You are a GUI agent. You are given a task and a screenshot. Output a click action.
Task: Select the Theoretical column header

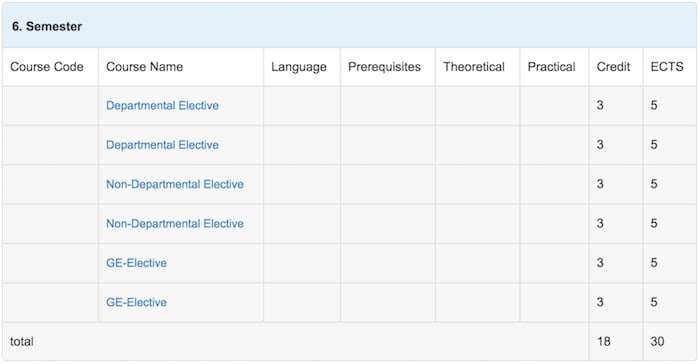(x=474, y=67)
